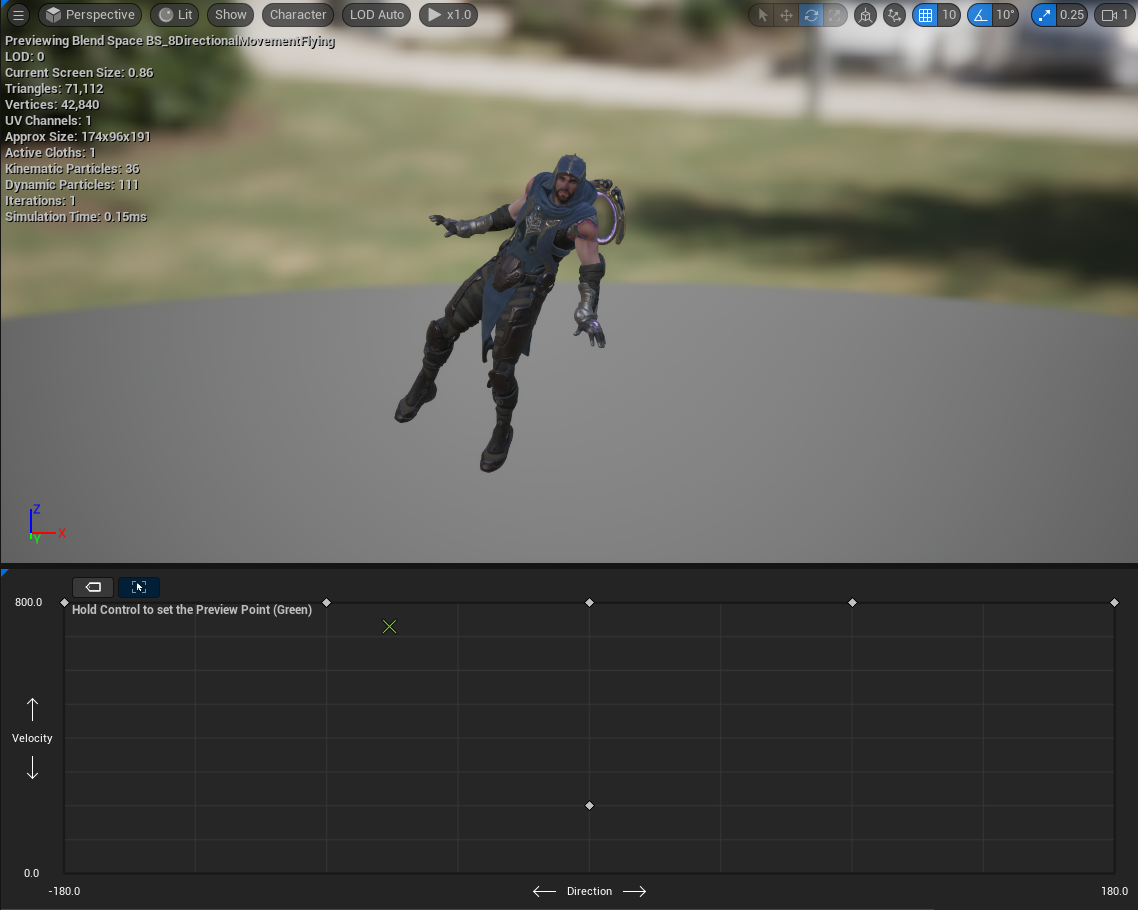Open the scale snap value 0.25 dropdown
1138x910 pixels.
coord(1072,15)
